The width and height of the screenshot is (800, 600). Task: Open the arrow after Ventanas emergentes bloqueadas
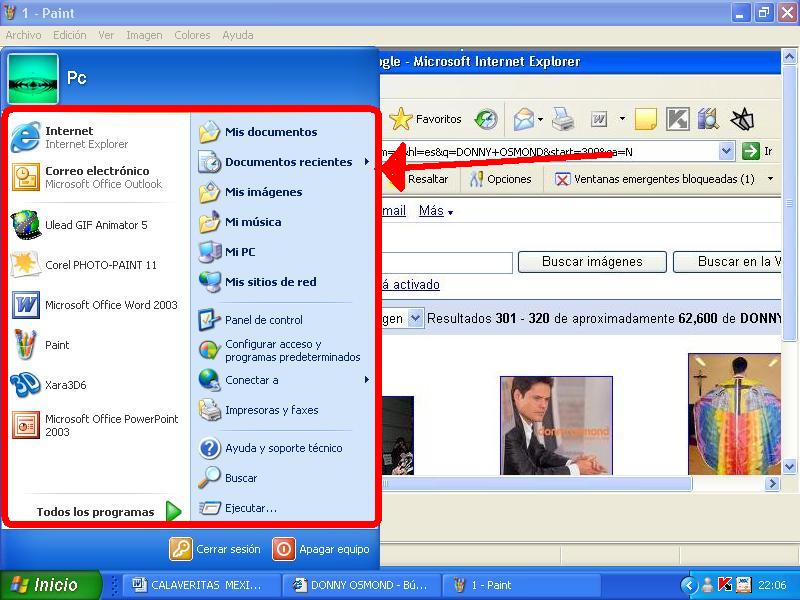(x=770, y=179)
